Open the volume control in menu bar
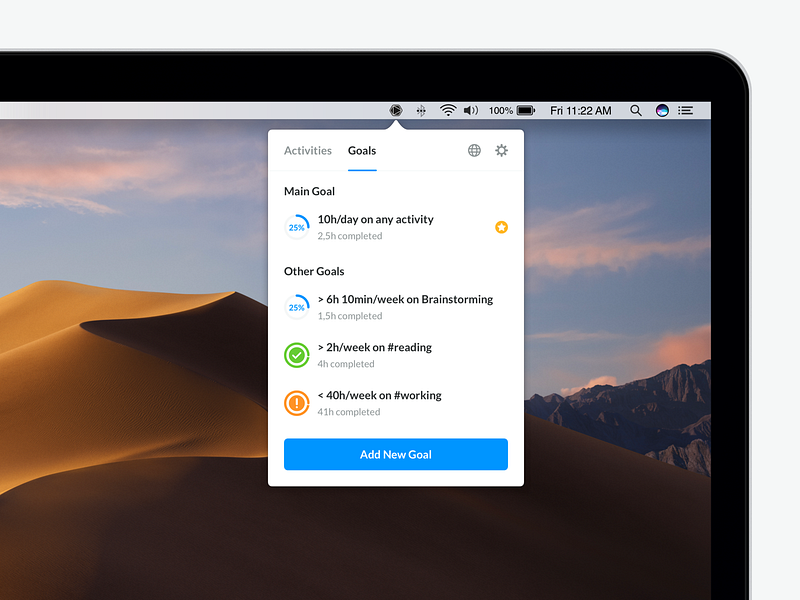Viewport: 800px width, 600px height. pyautogui.click(x=471, y=110)
